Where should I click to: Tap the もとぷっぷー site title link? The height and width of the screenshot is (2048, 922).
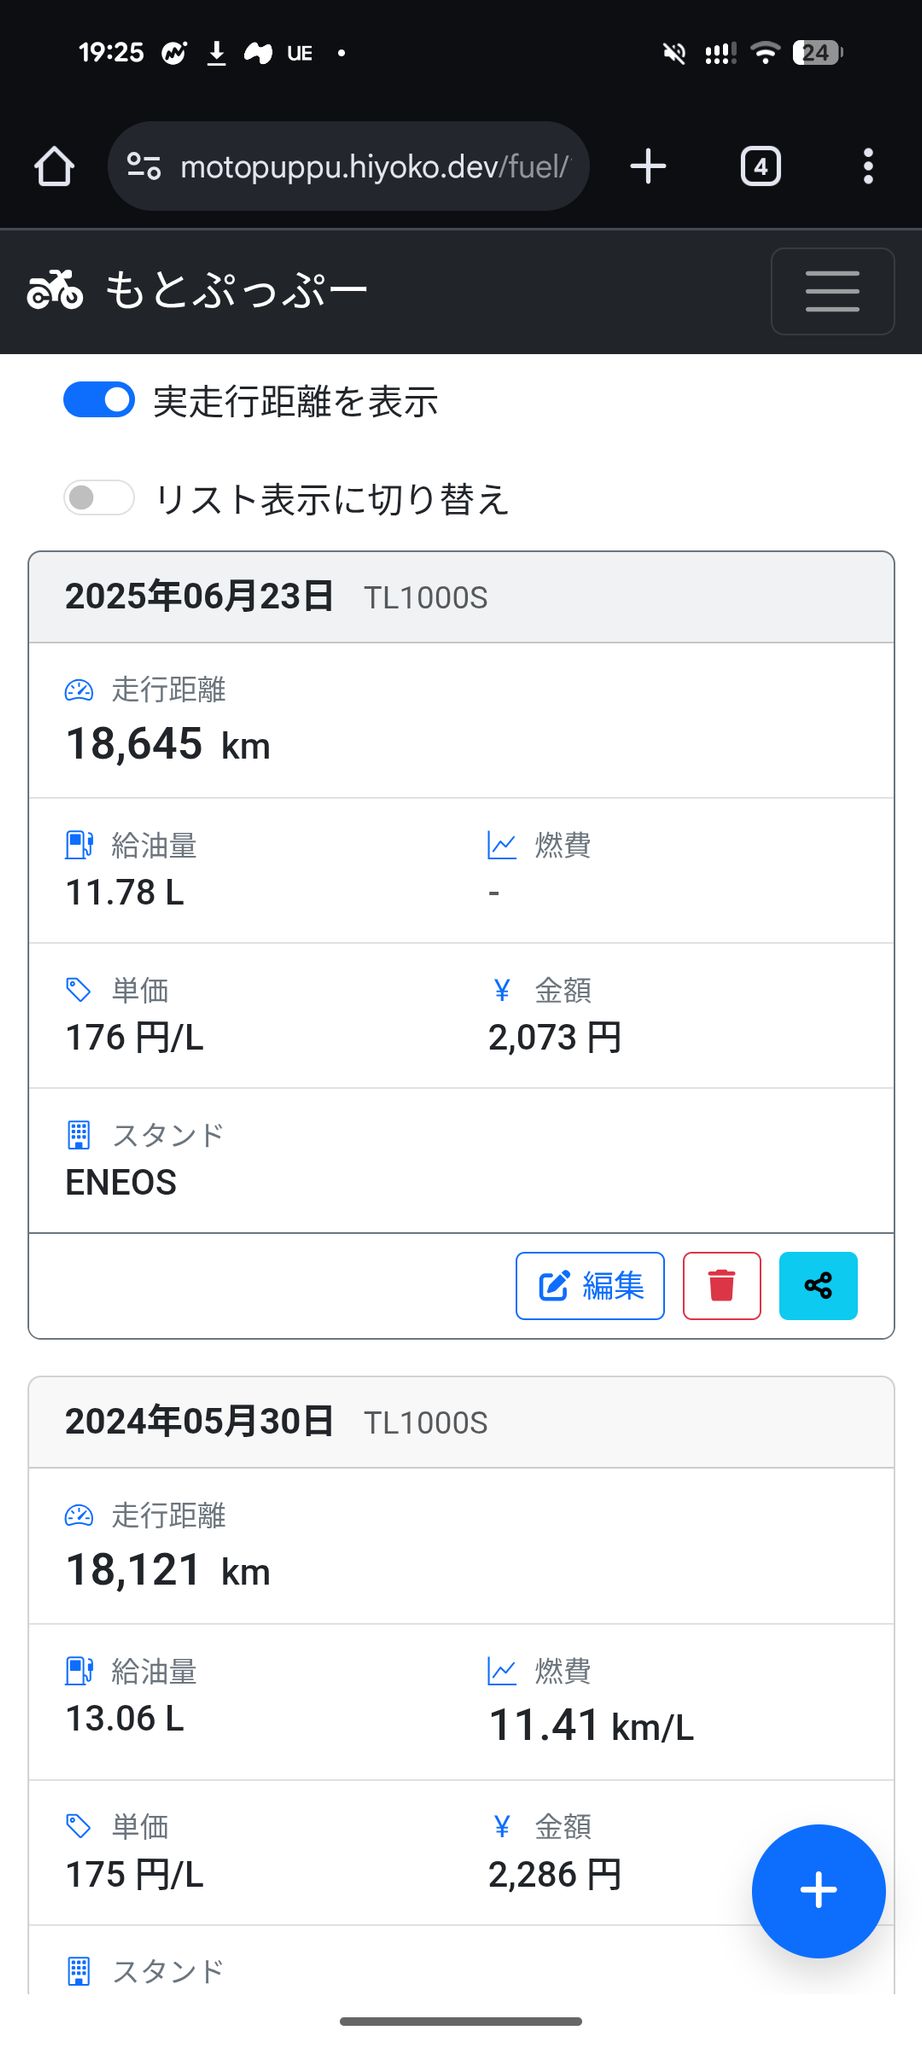click(236, 291)
